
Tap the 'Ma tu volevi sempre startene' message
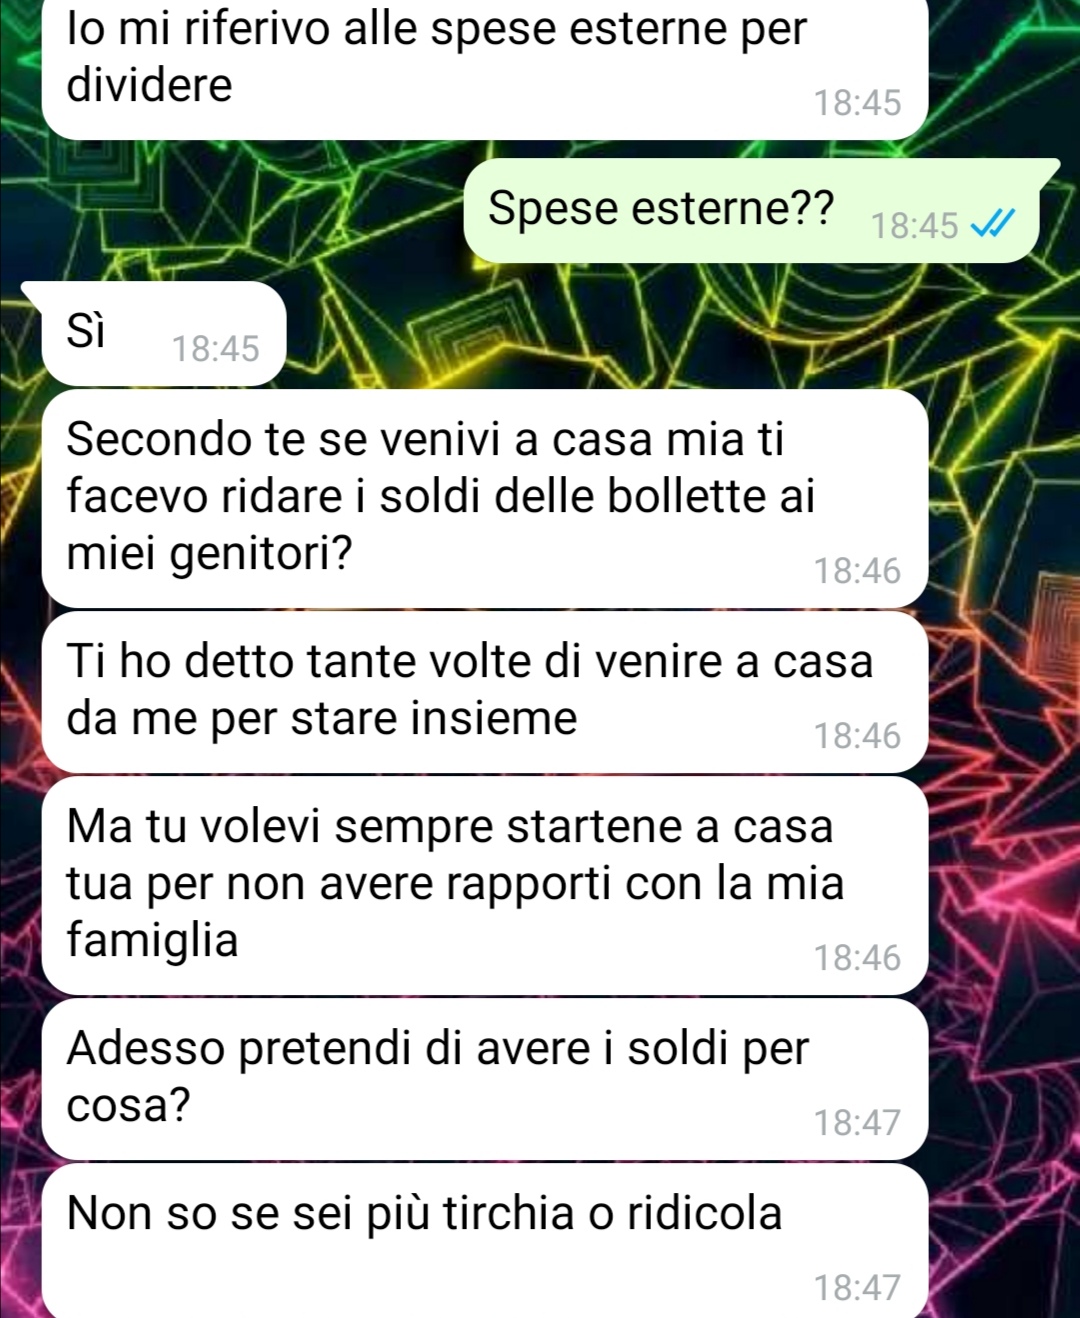point(485,885)
